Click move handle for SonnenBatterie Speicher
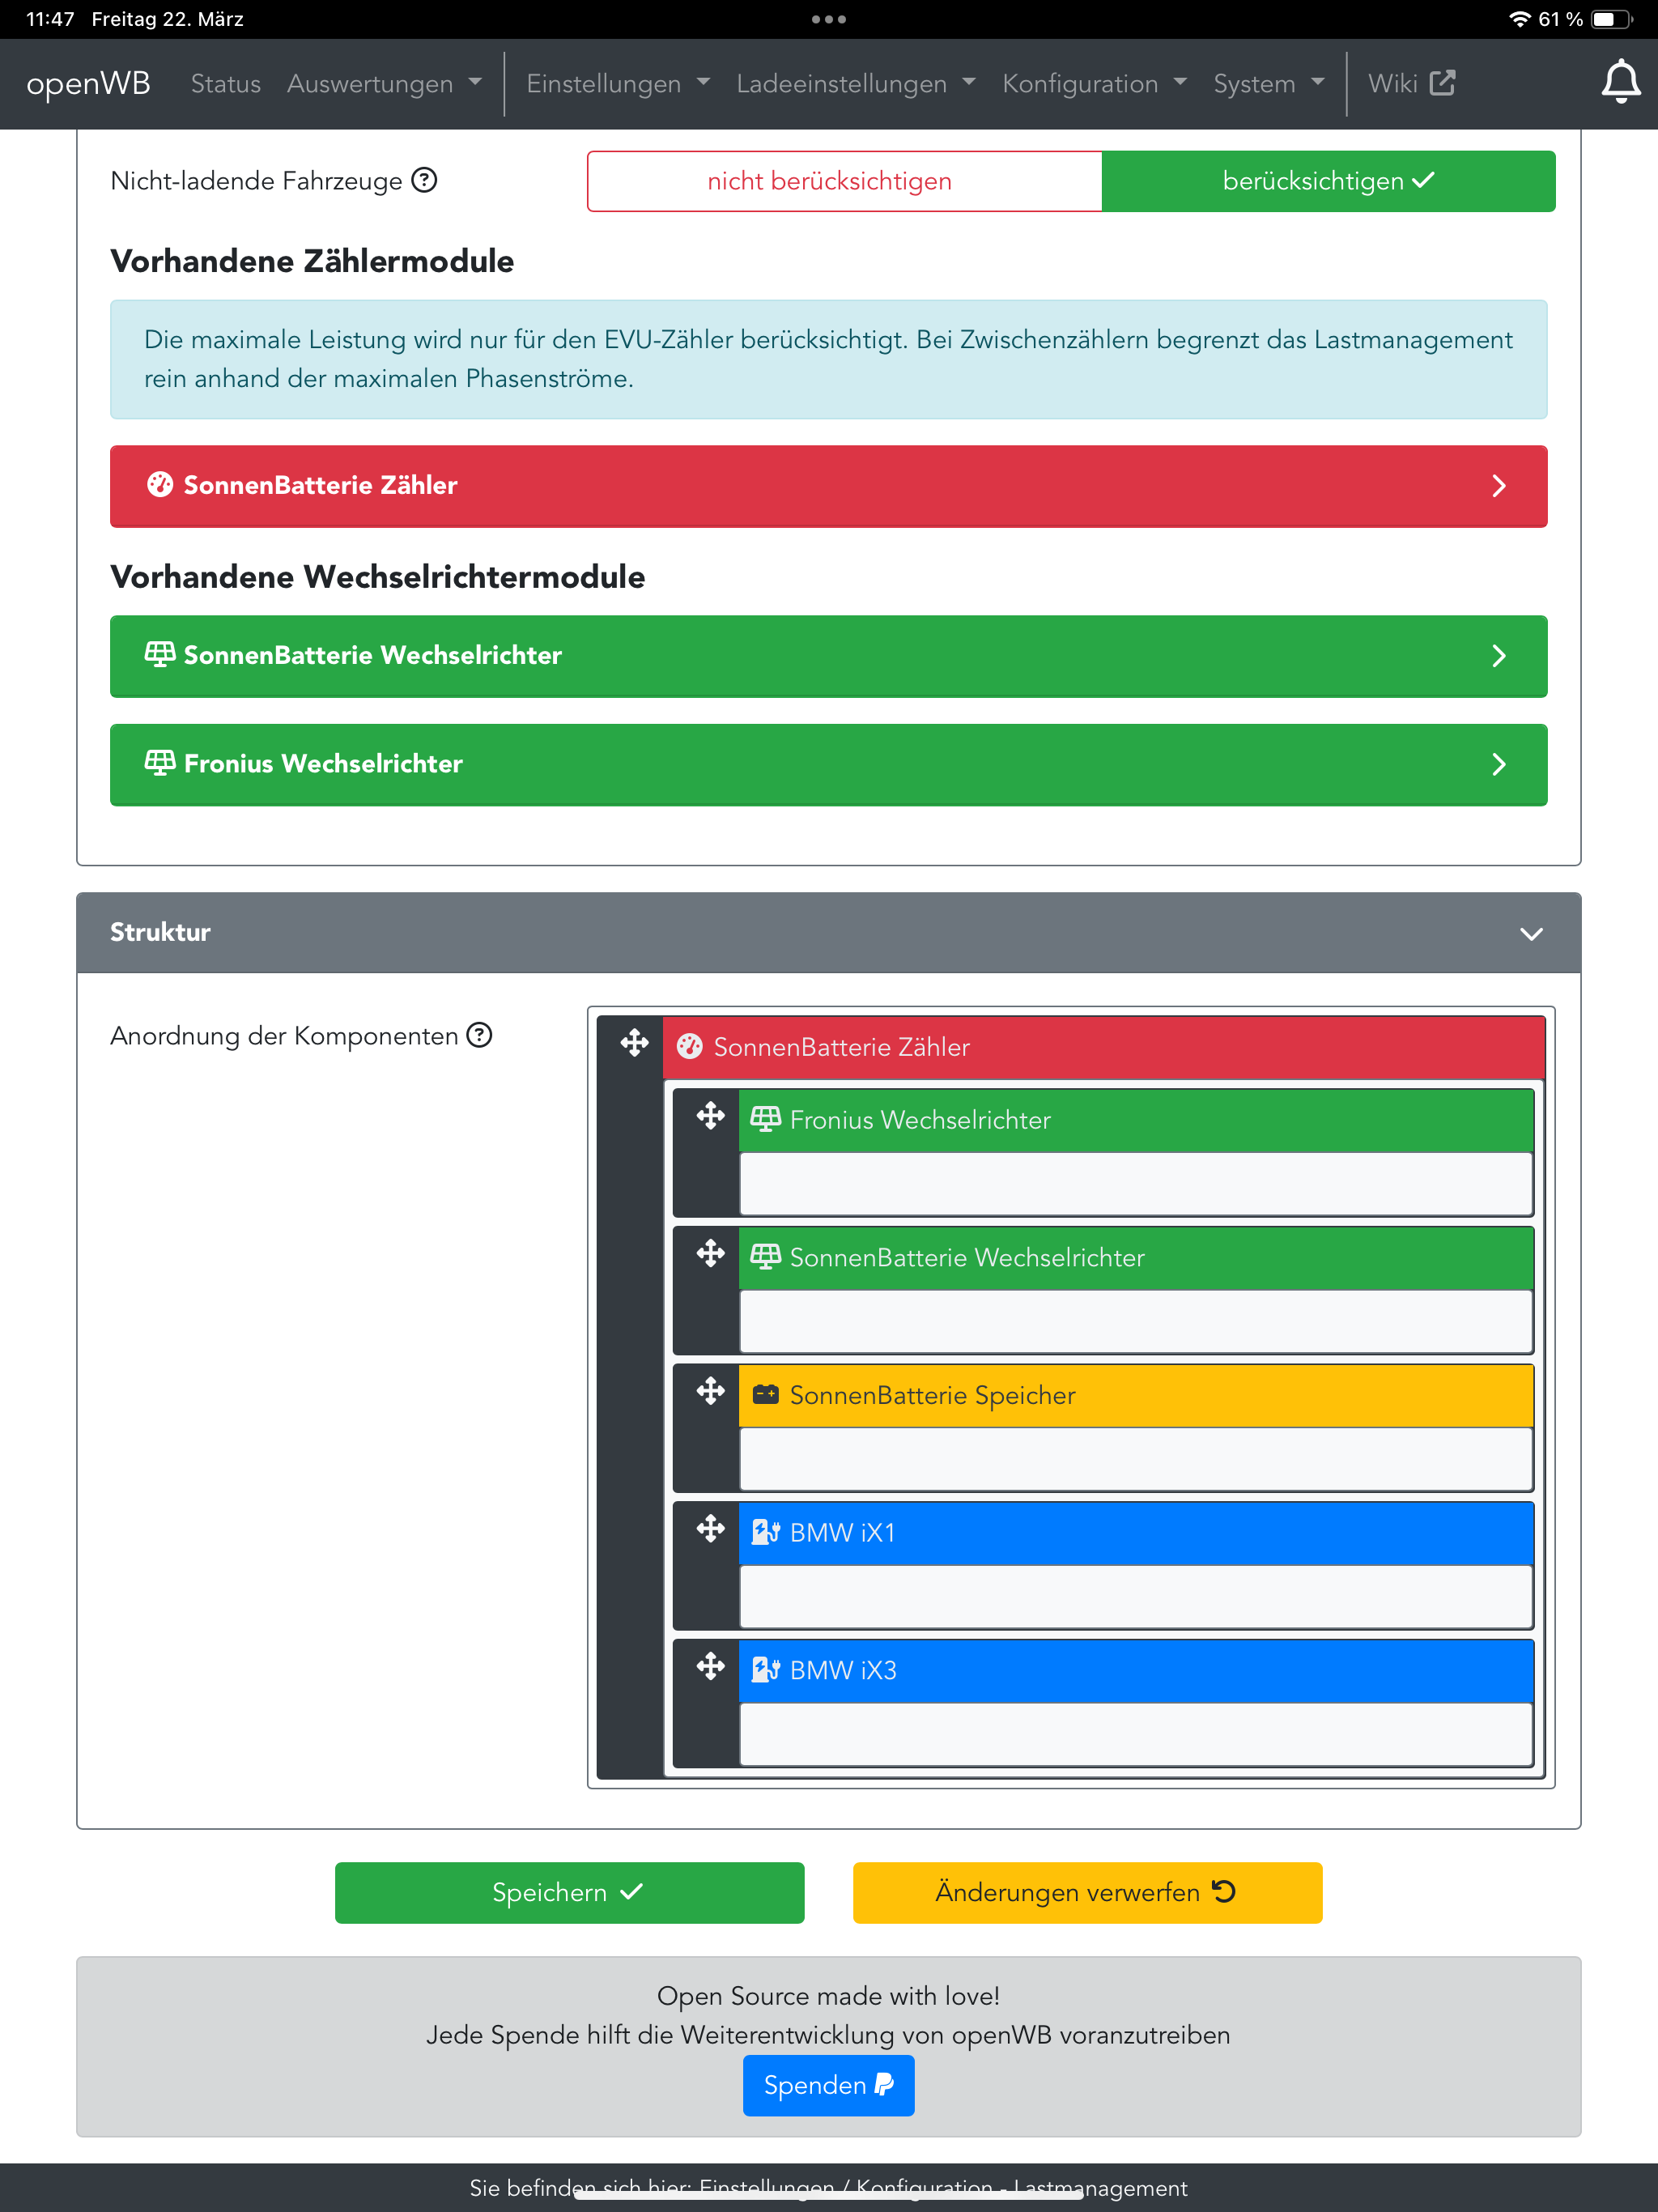Image resolution: width=1658 pixels, height=2212 pixels. click(x=710, y=1391)
